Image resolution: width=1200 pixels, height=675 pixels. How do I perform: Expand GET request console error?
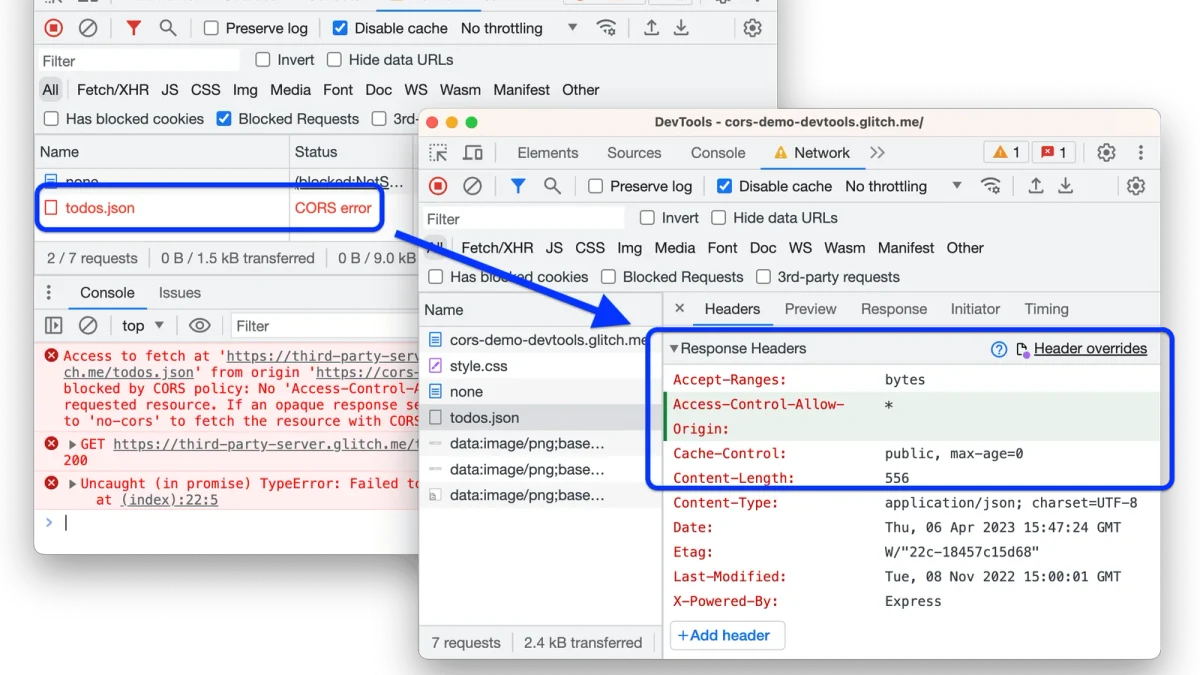[x=72, y=445]
